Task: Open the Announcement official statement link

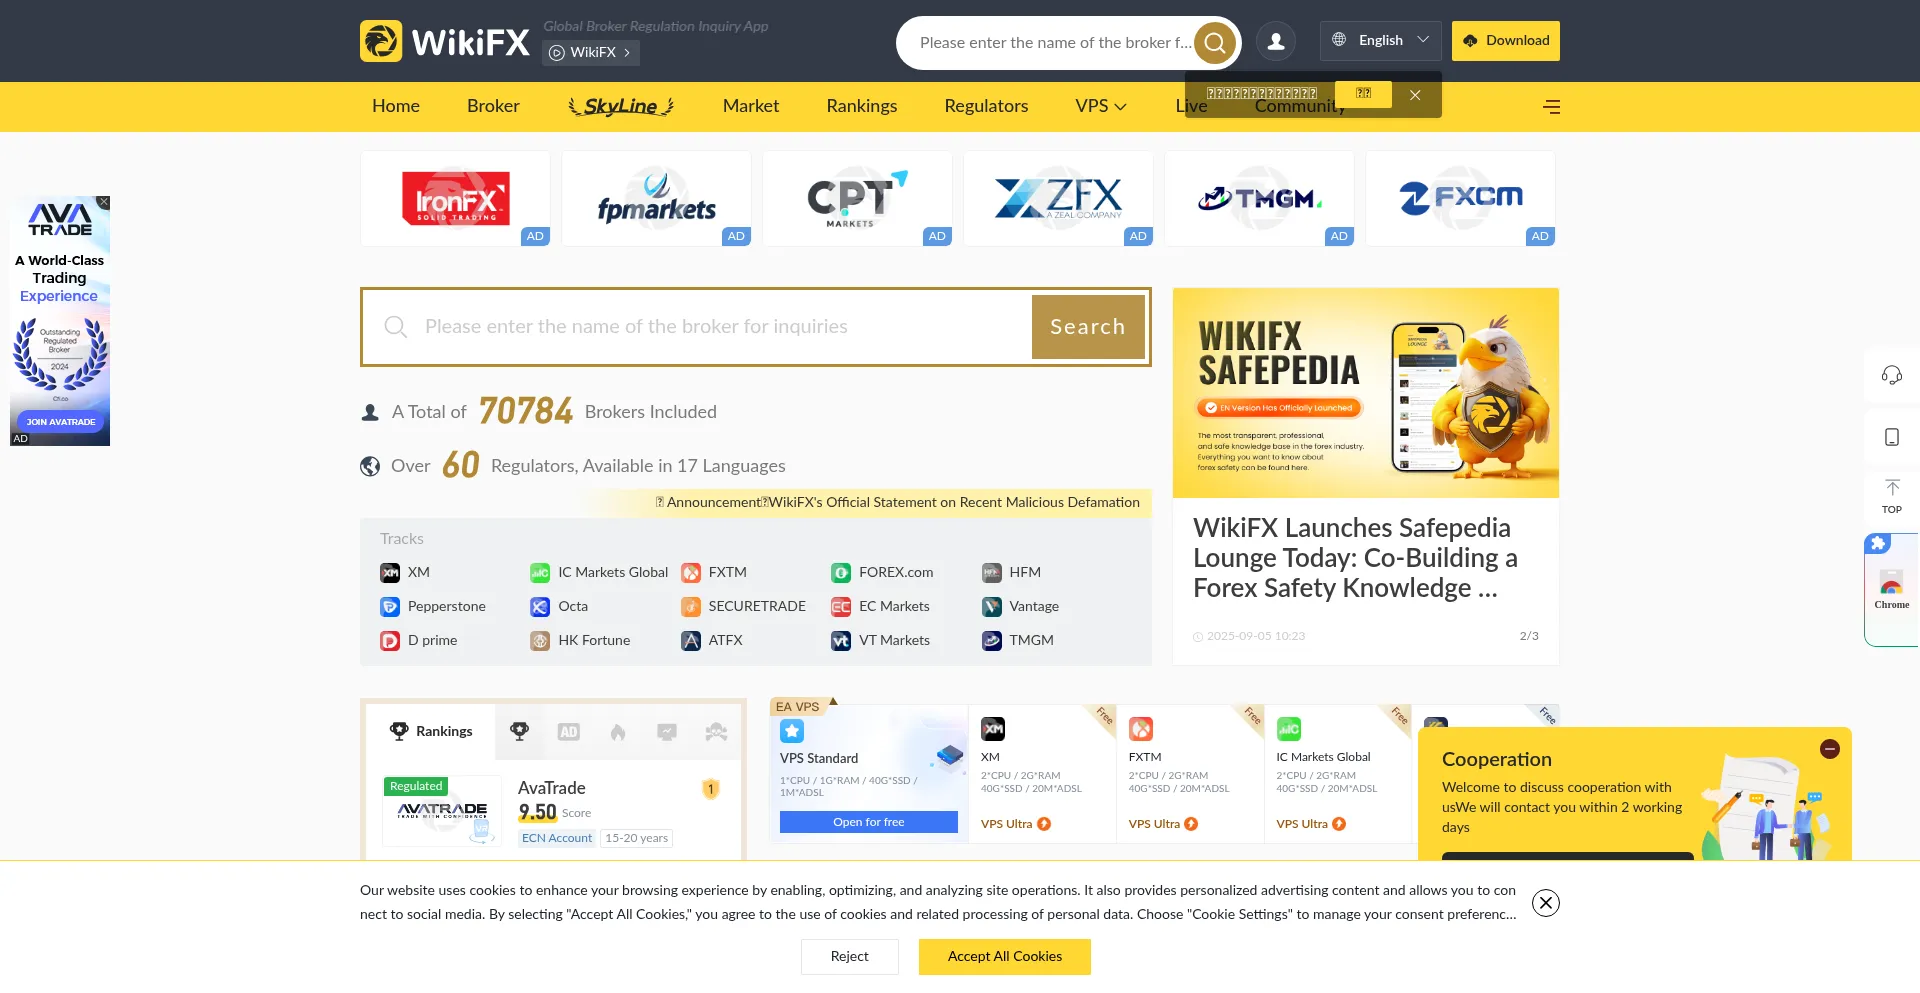Action: (x=898, y=503)
